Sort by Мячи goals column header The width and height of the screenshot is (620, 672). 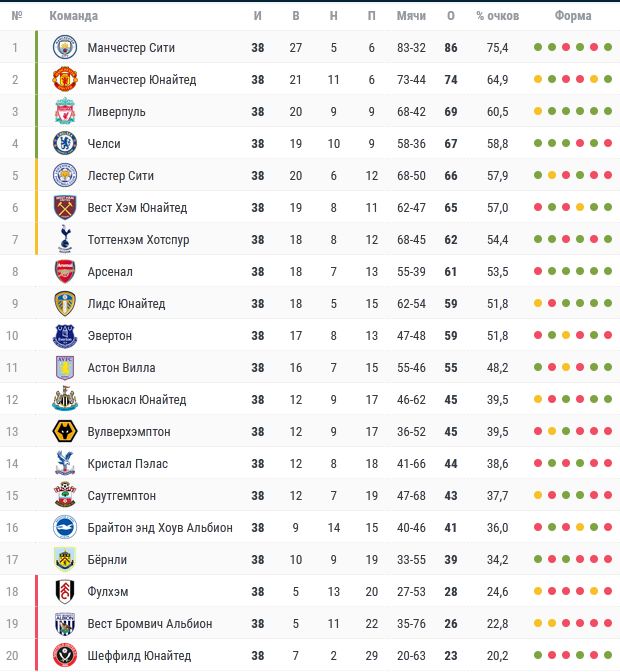411,16
